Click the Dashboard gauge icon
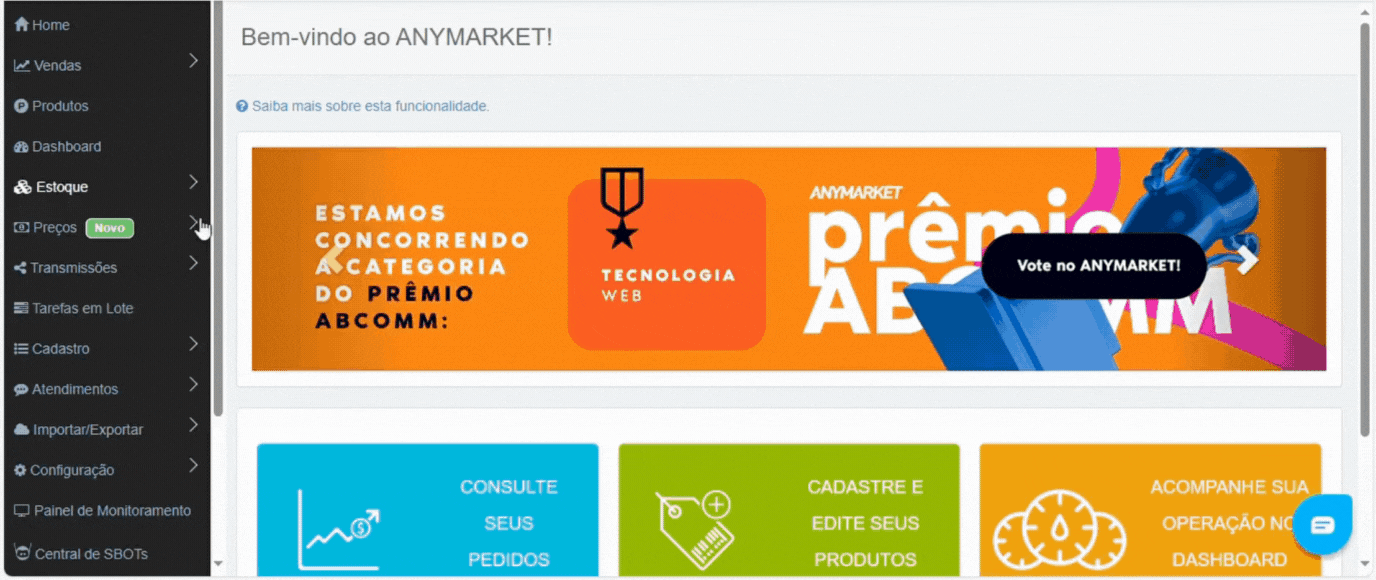The height and width of the screenshot is (580, 1376). click(21, 147)
